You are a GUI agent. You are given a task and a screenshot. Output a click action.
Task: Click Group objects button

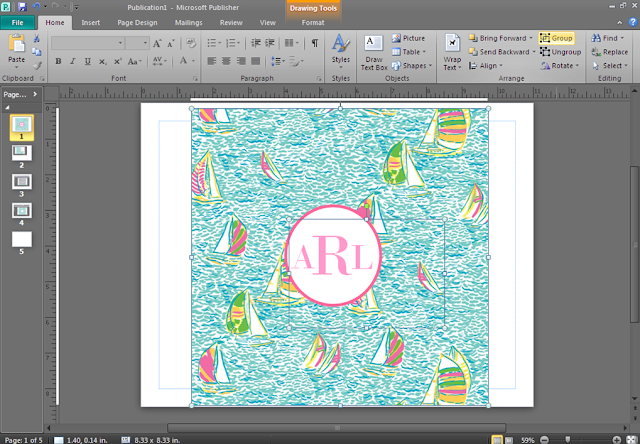(556, 38)
